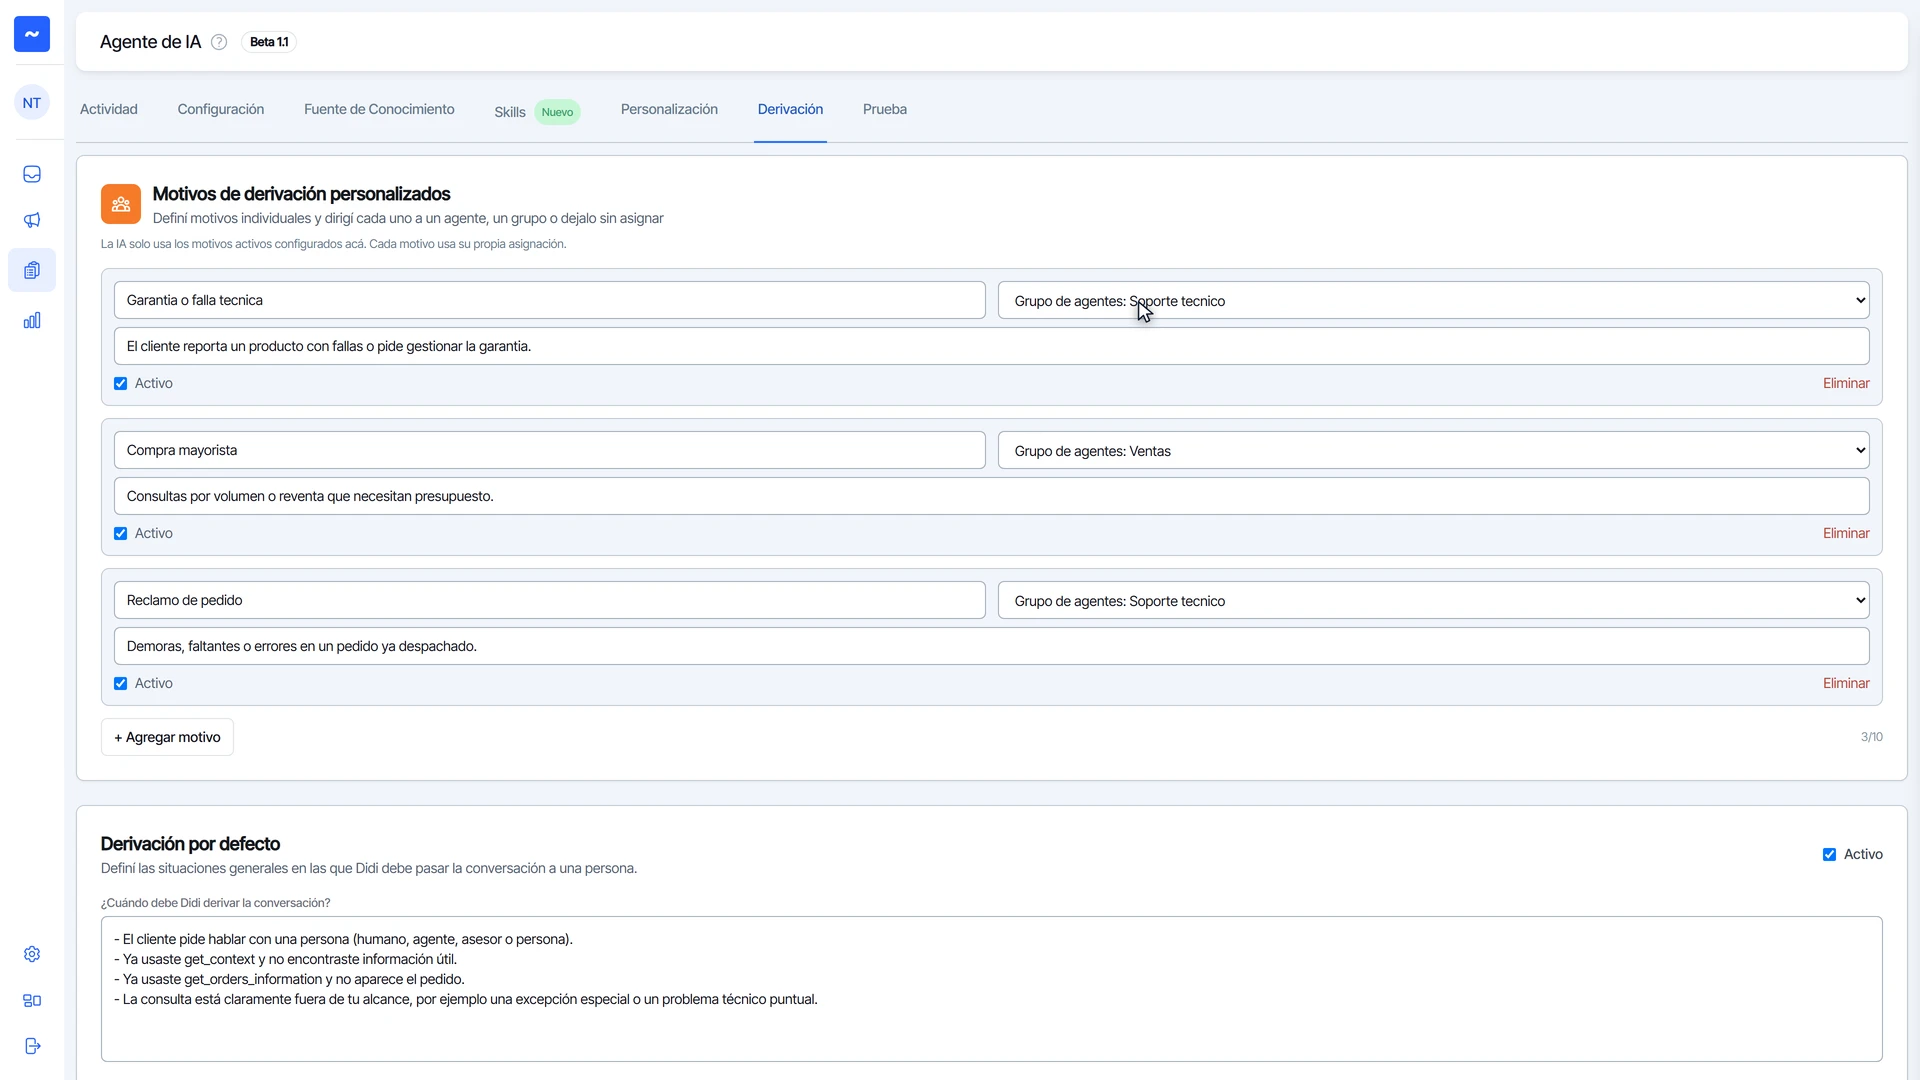Screen dimensions: 1920x1080
Task: Click the Compra mayorista name field
Action: pos(549,450)
